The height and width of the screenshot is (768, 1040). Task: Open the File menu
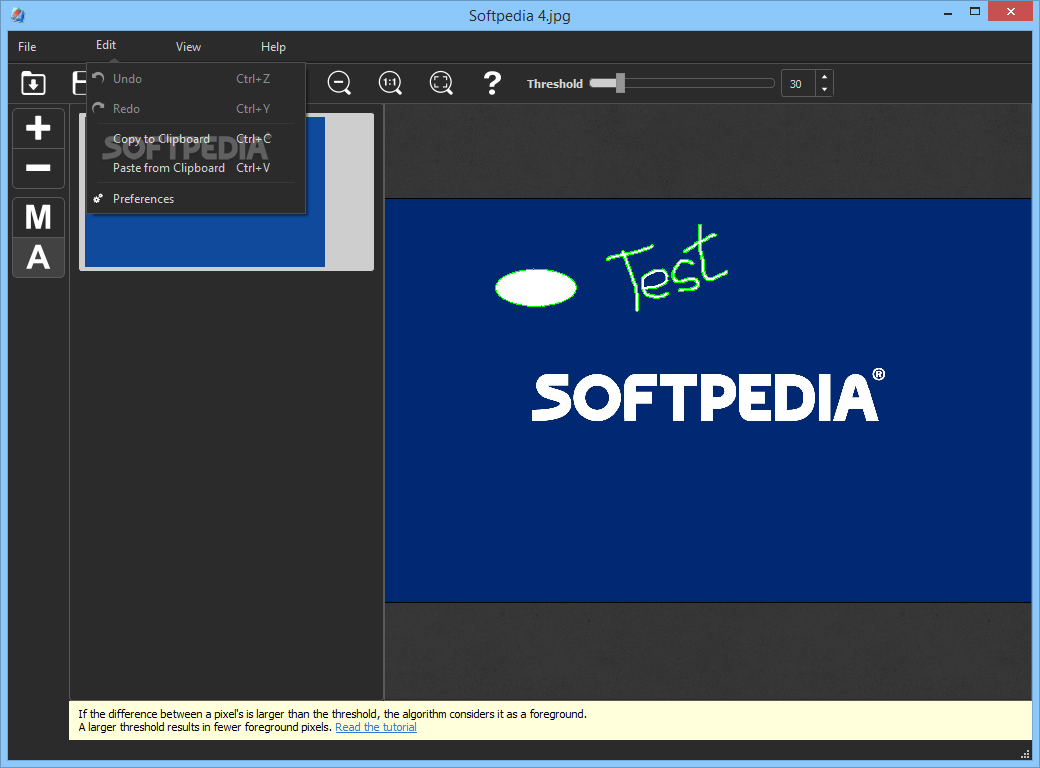coord(27,46)
